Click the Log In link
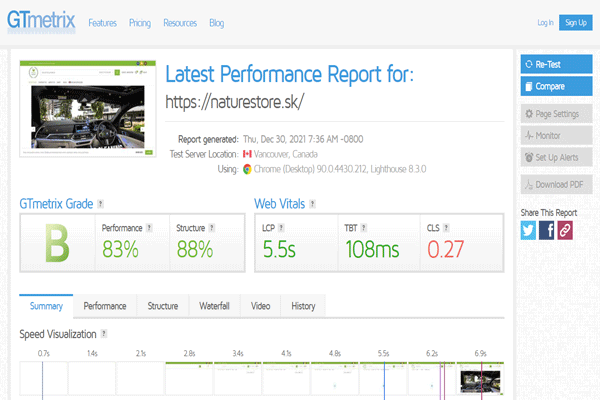The height and width of the screenshot is (400, 600). (545, 22)
